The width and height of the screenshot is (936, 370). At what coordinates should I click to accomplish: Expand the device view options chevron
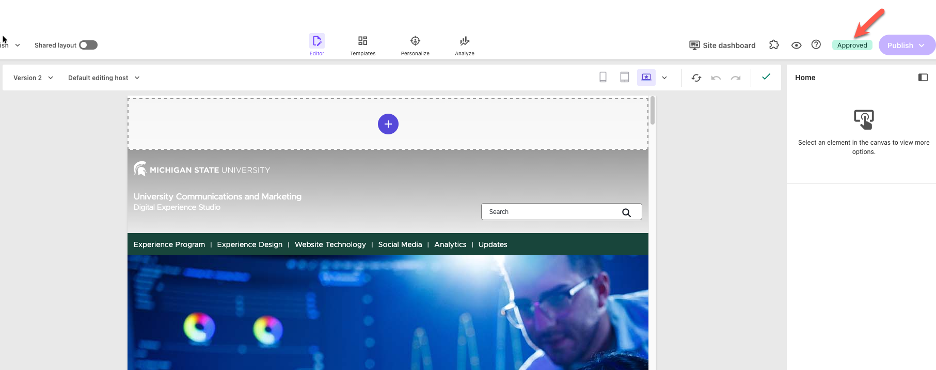[x=664, y=78]
